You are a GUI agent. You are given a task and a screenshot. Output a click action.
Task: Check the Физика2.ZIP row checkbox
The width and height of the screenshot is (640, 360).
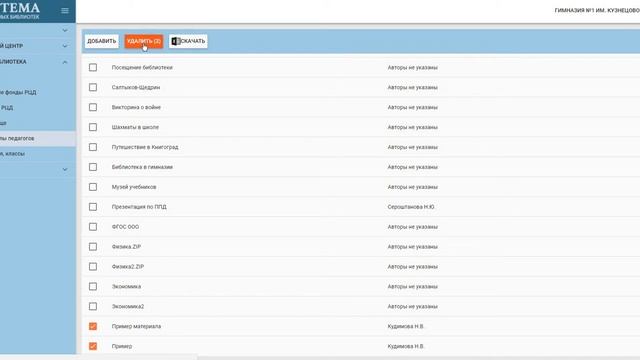pyautogui.click(x=93, y=267)
